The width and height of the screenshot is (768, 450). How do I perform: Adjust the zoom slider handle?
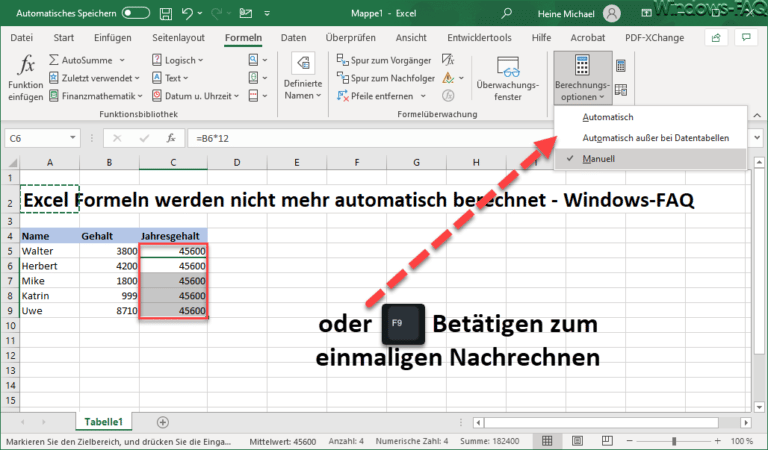674,441
